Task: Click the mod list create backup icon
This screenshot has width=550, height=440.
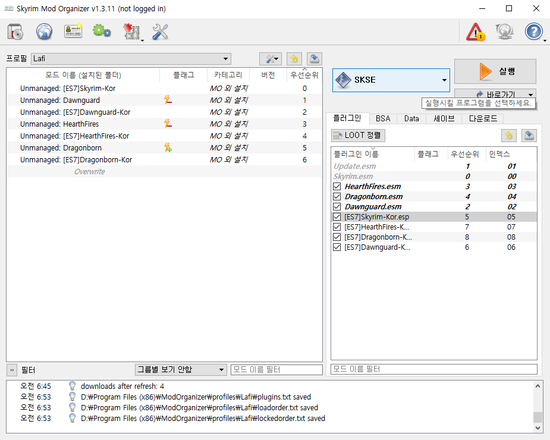Action: tap(315, 59)
